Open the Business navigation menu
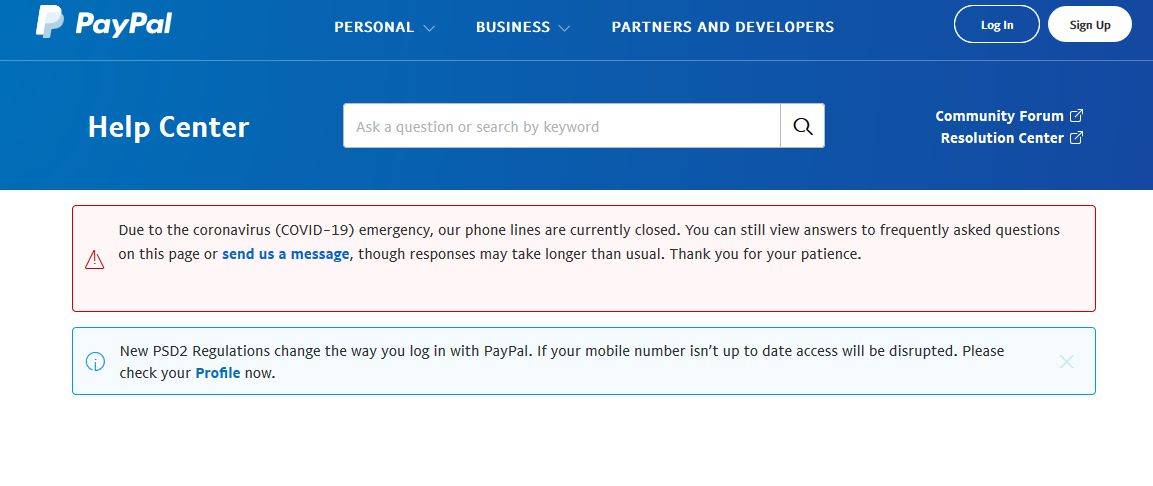Image resolution: width=1153 pixels, height=486 pixels. 513,27
